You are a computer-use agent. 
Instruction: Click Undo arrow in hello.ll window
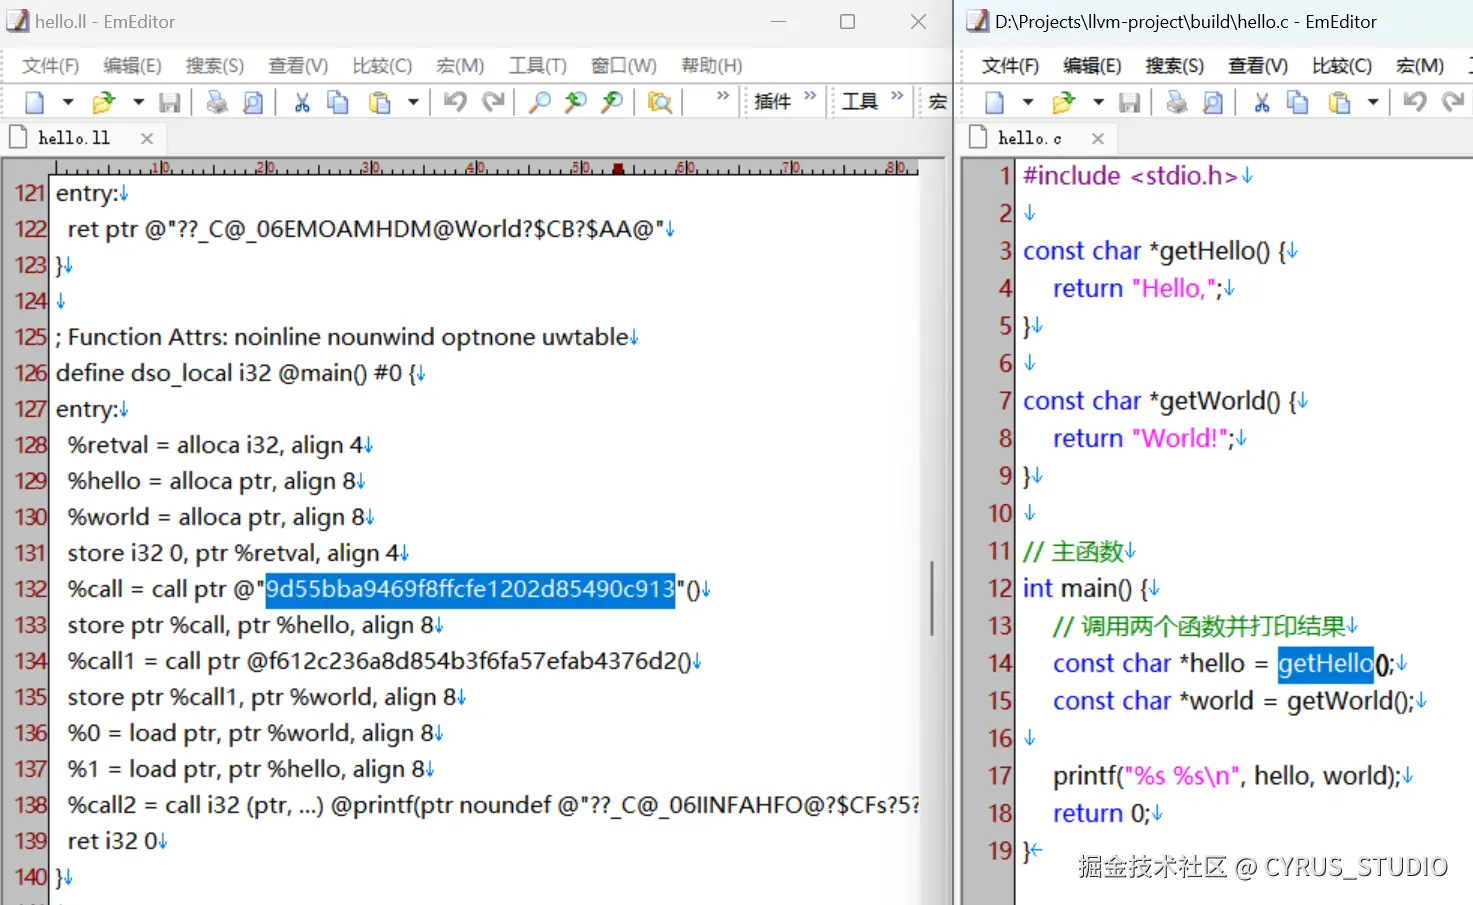(455, 101)
